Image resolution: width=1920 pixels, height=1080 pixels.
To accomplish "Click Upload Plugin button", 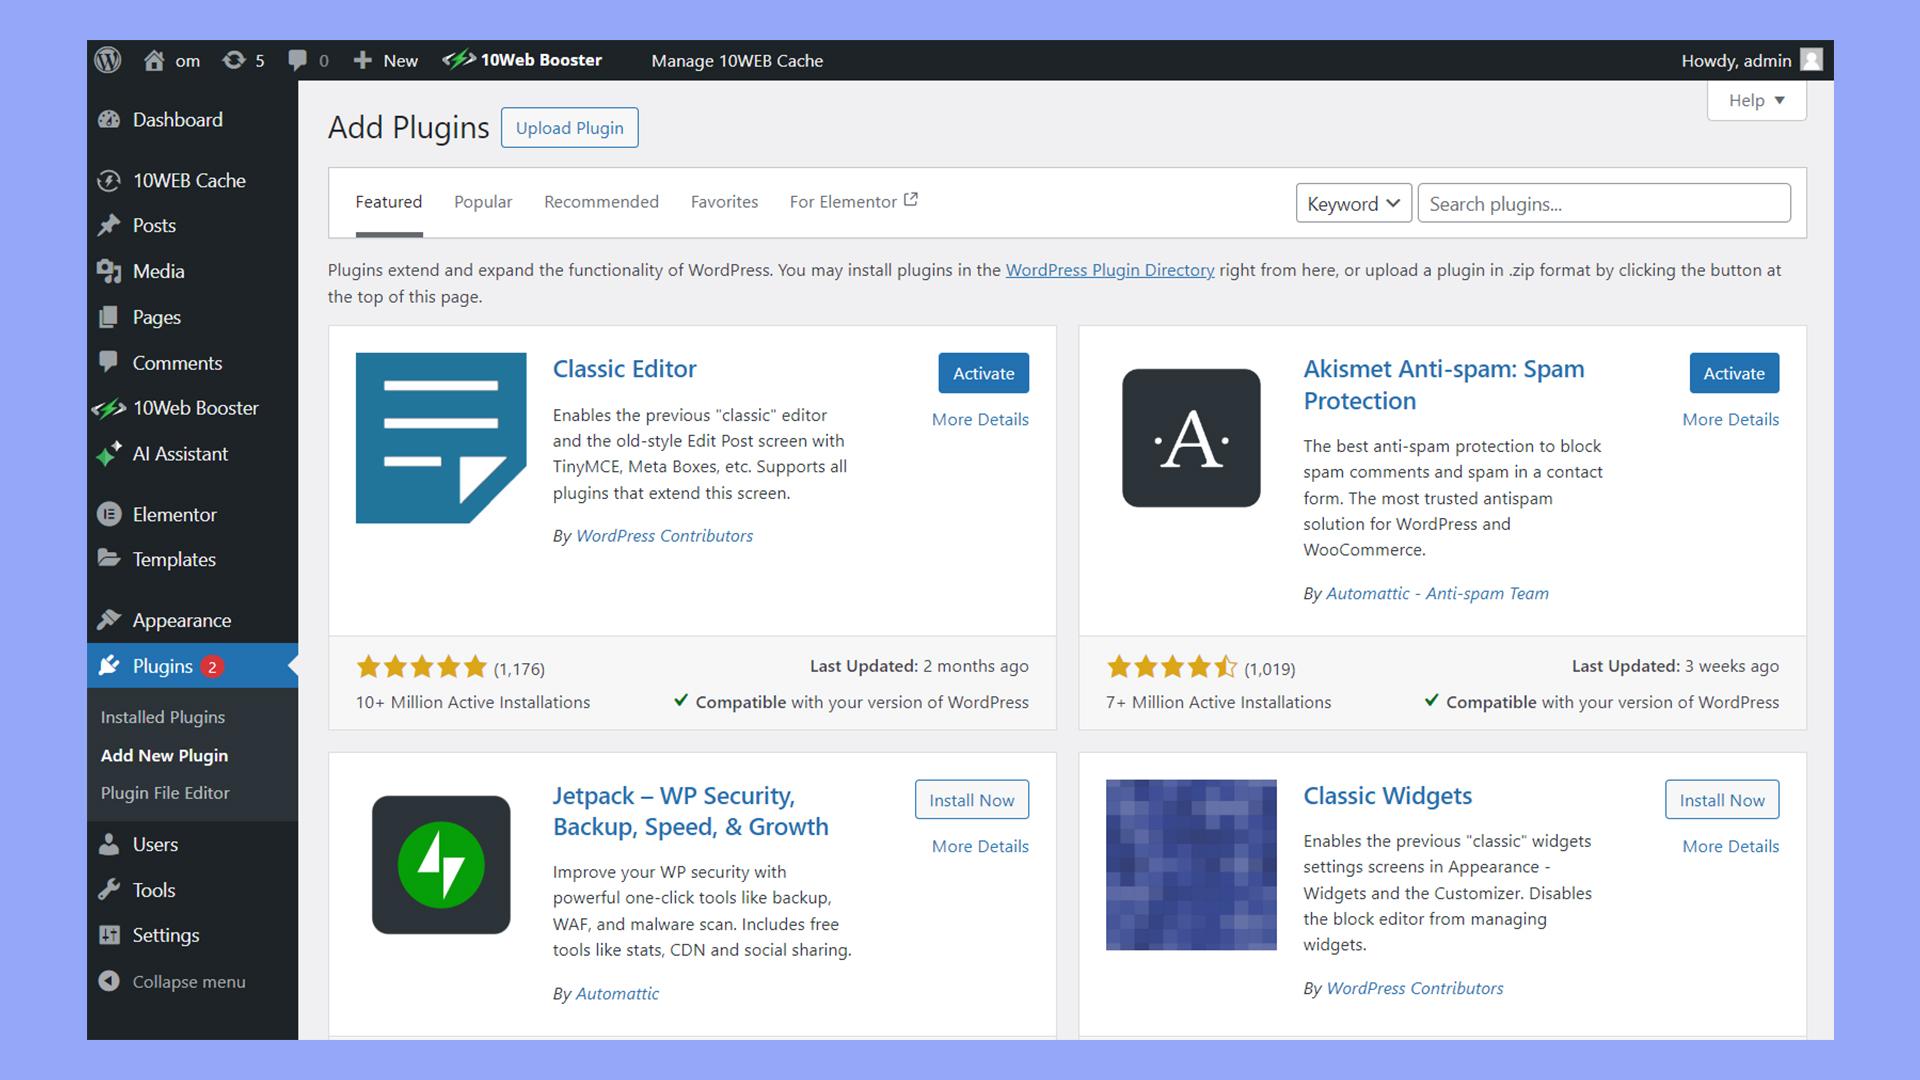I will pos(568,127).
